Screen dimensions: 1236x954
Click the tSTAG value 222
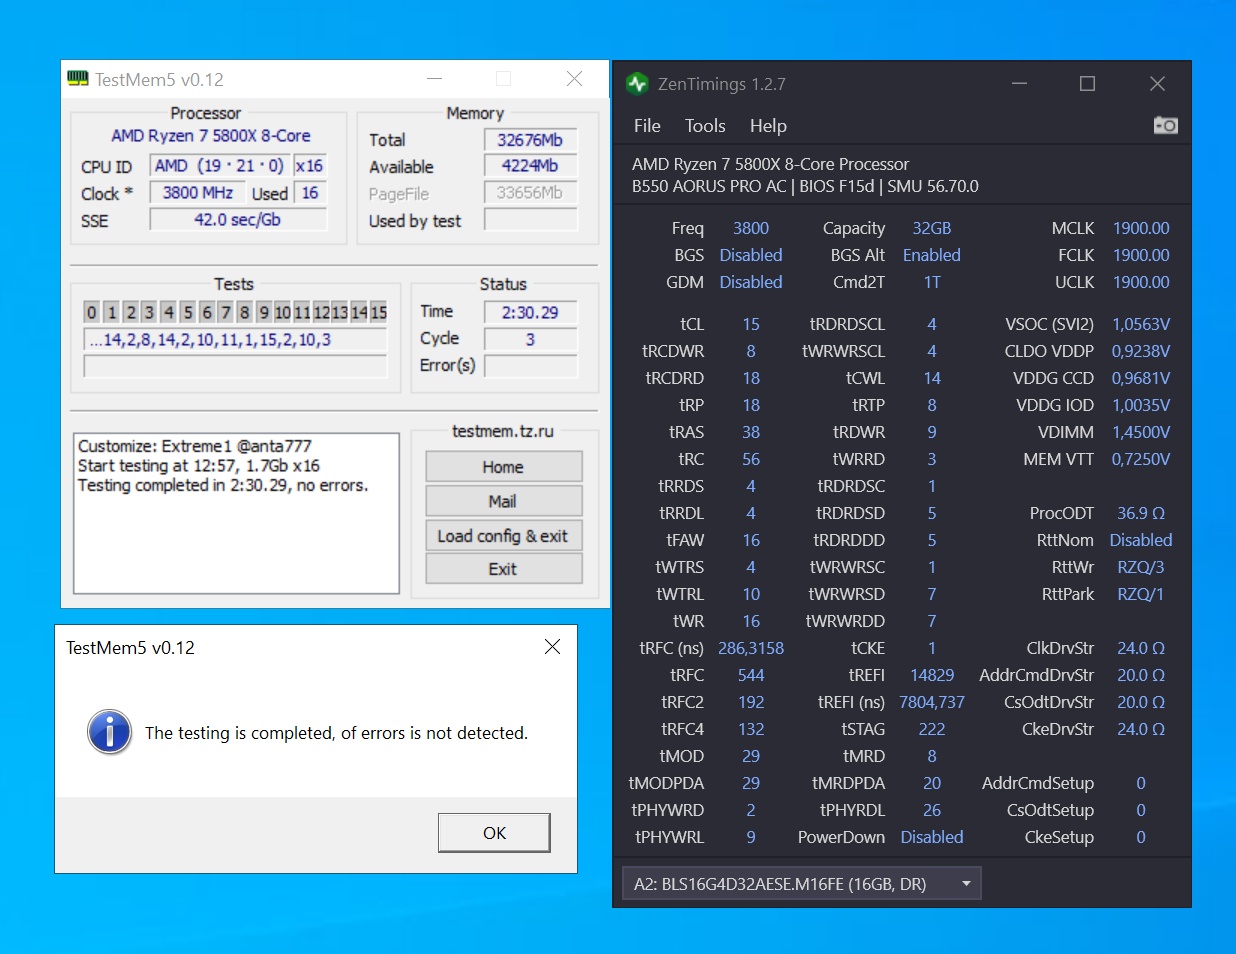(x=932, y=729)
